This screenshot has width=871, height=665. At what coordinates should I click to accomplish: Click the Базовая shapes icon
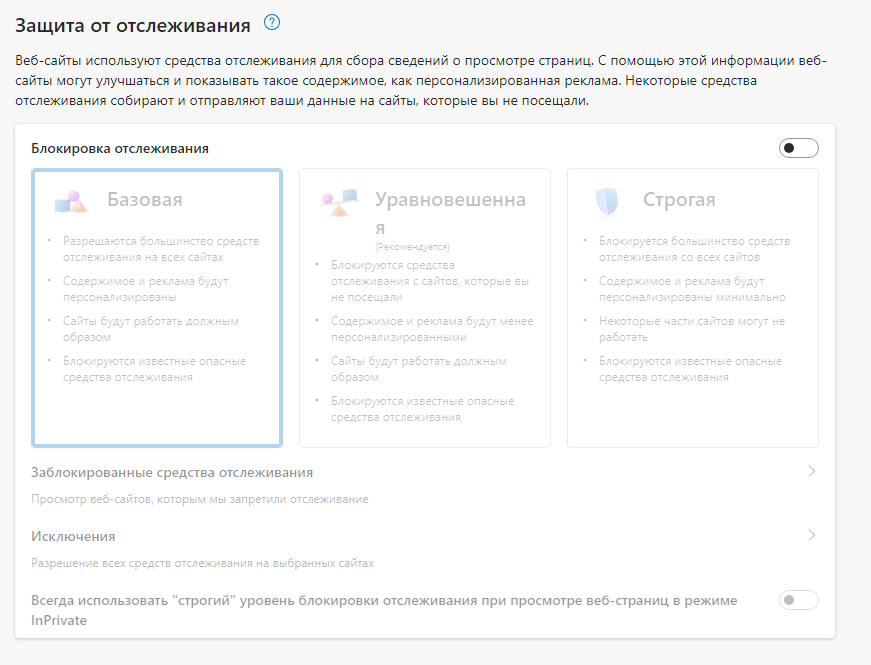coord(70,200)
